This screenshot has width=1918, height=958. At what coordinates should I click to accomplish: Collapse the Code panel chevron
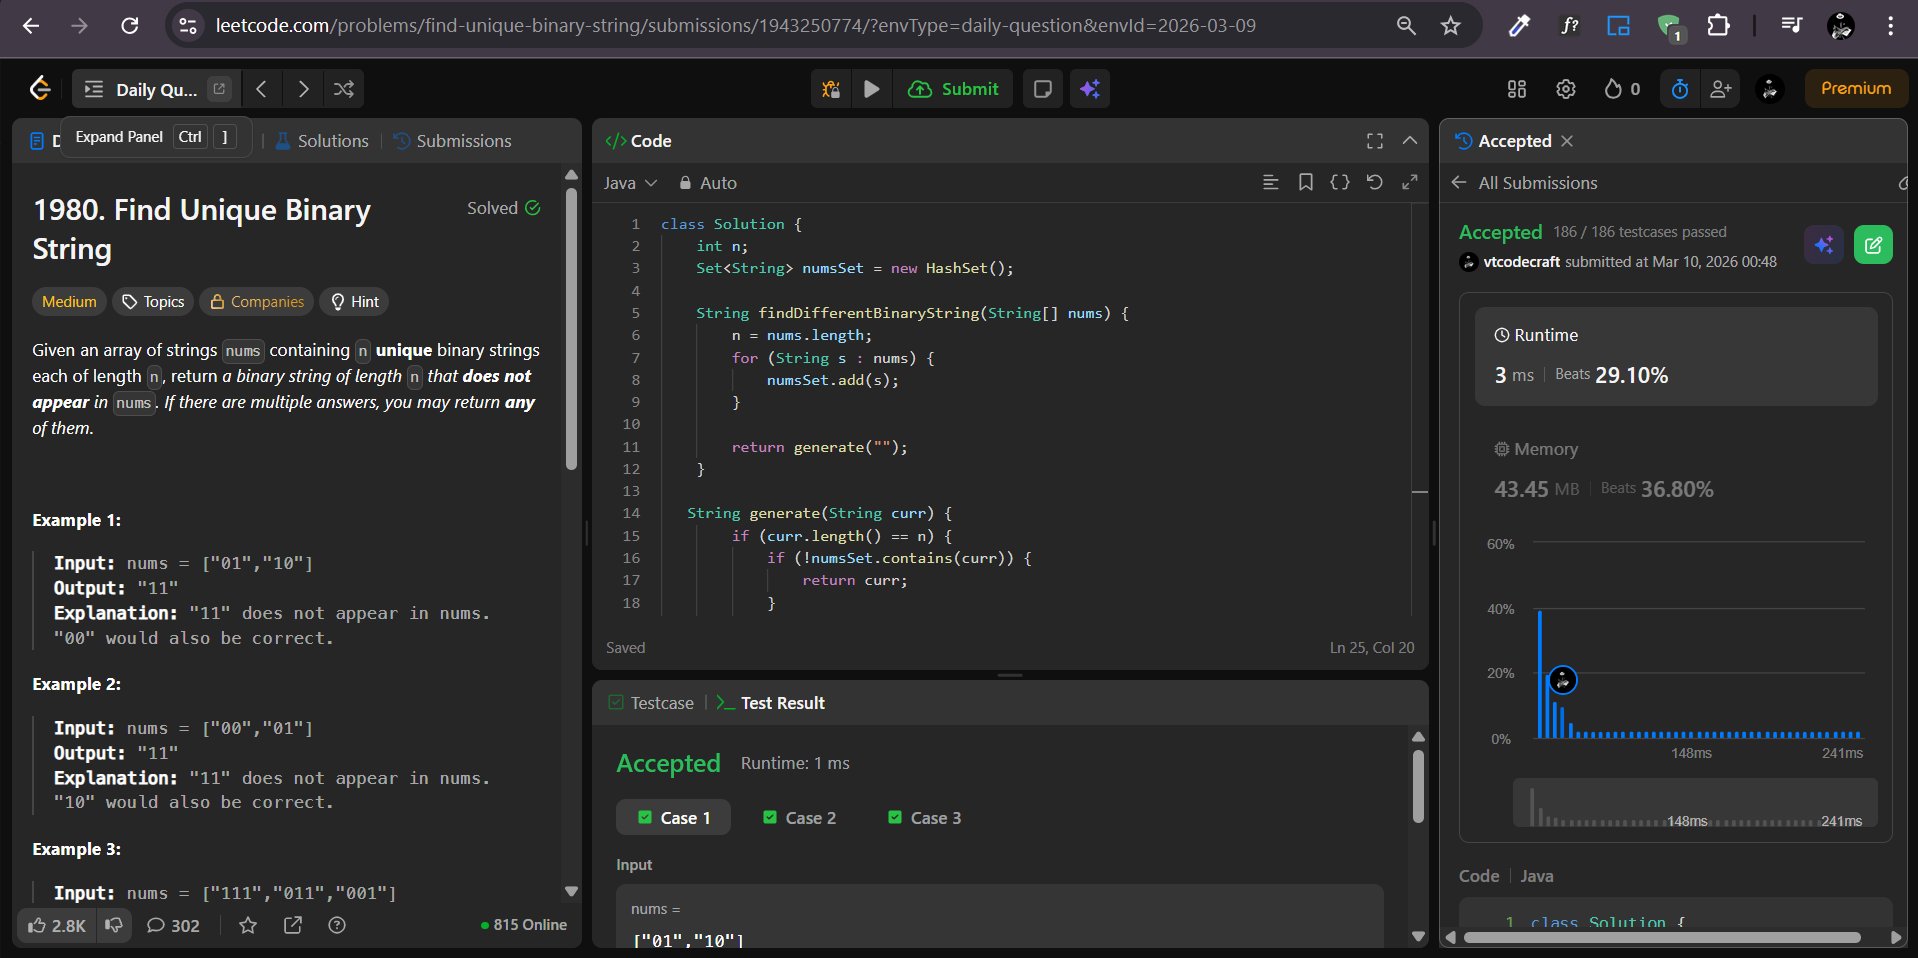pos(1410,141)
